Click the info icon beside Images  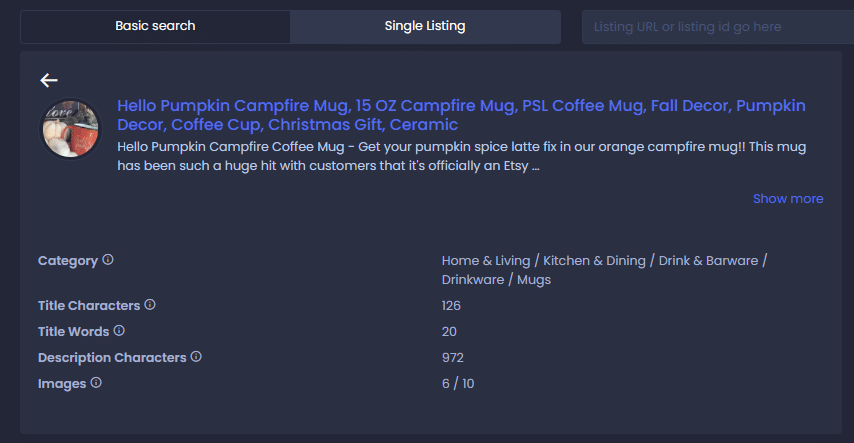96,383
